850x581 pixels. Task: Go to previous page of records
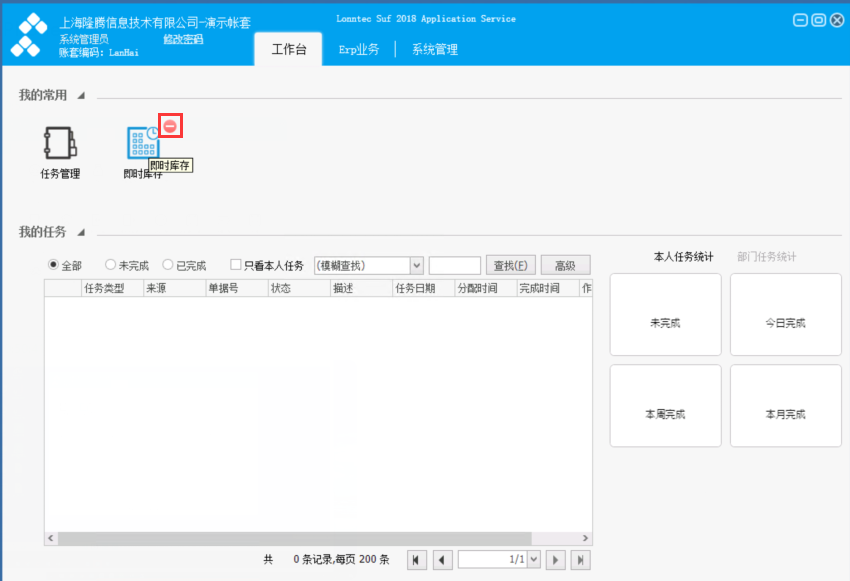click(442, 560)
